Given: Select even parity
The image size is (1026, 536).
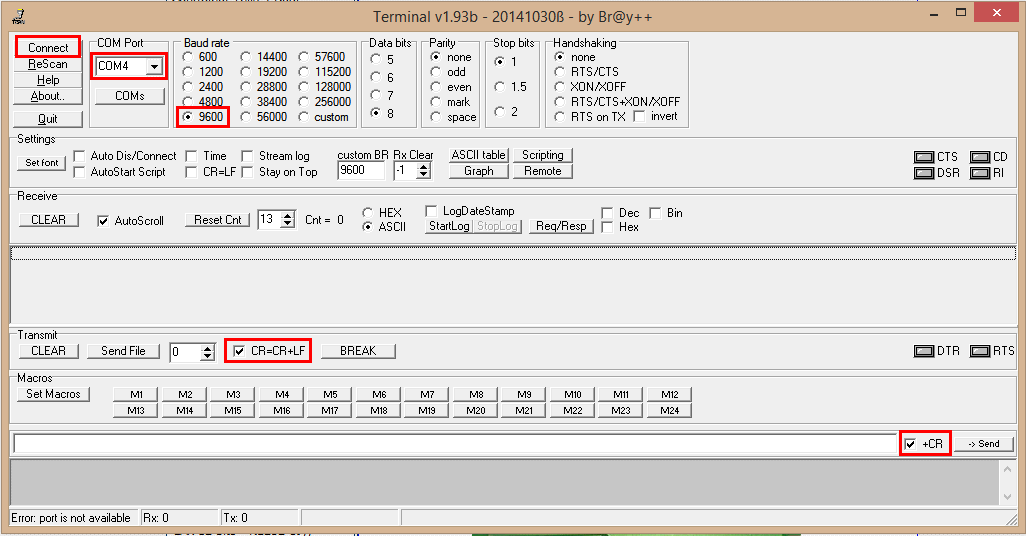Looking at the screenshot, I should [436, 87].
